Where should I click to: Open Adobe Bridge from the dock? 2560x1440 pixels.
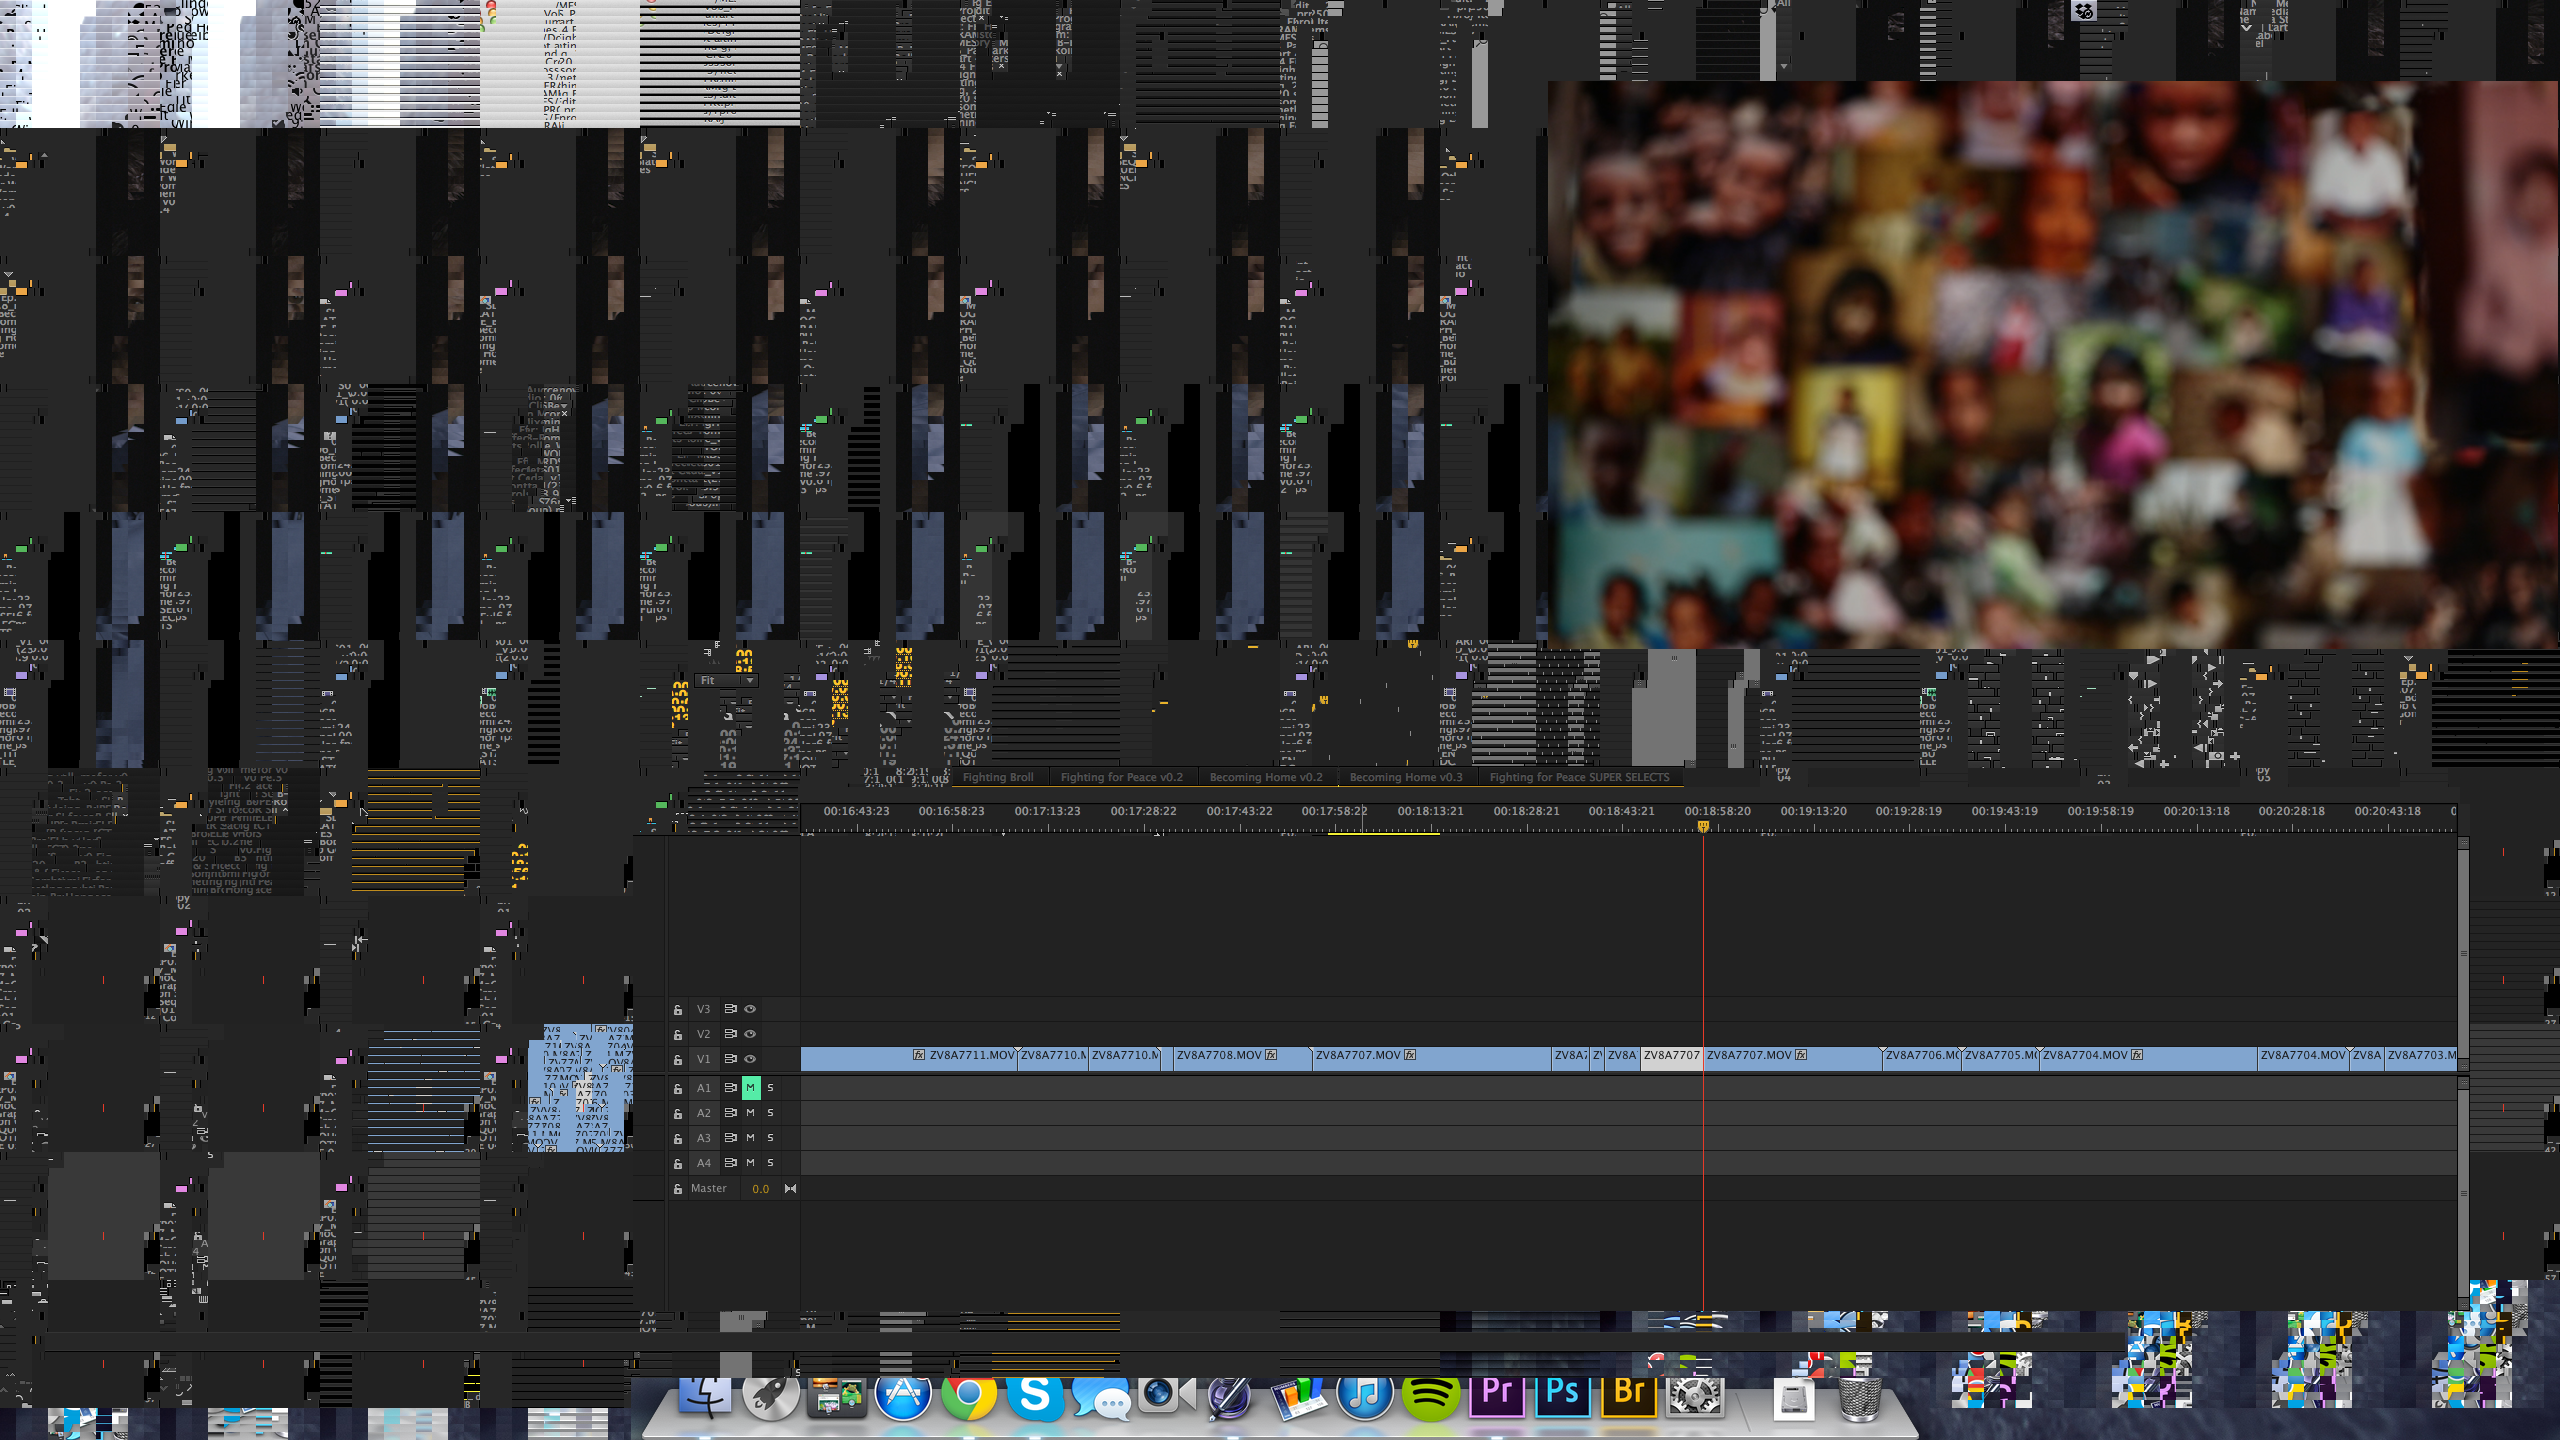click(x=1629, y=1393)
